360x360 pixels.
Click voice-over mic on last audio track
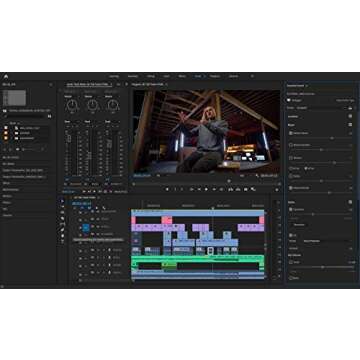(x=109, y=273)
